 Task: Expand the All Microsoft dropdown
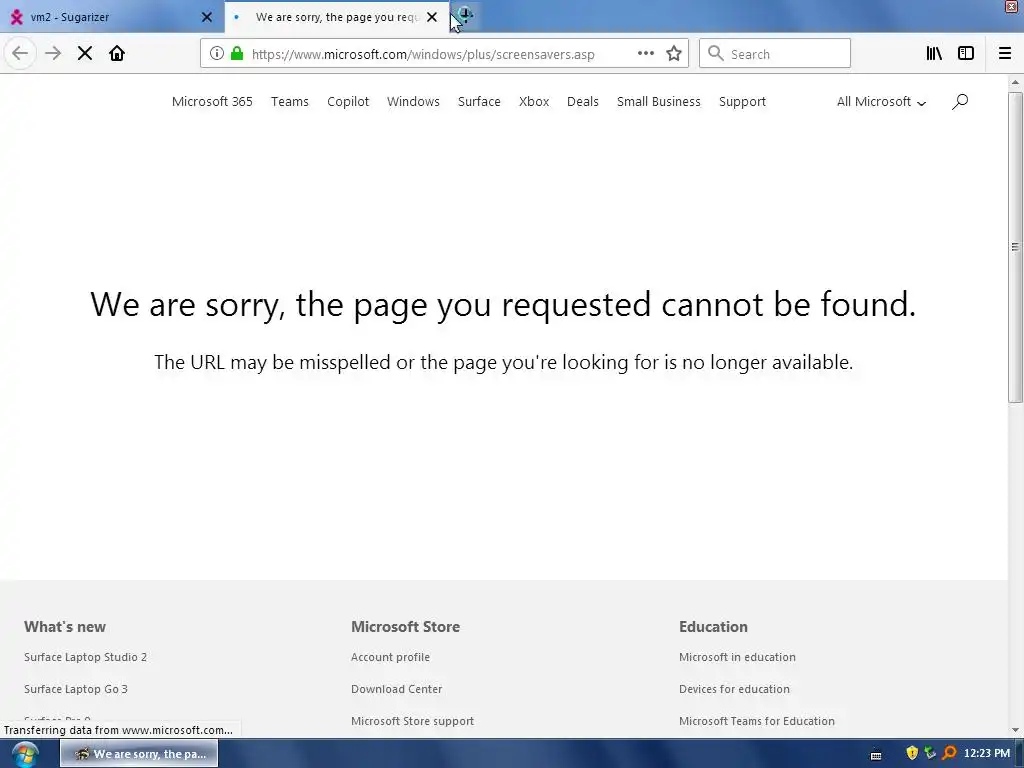pyautogui.click(x=881, y=102)
